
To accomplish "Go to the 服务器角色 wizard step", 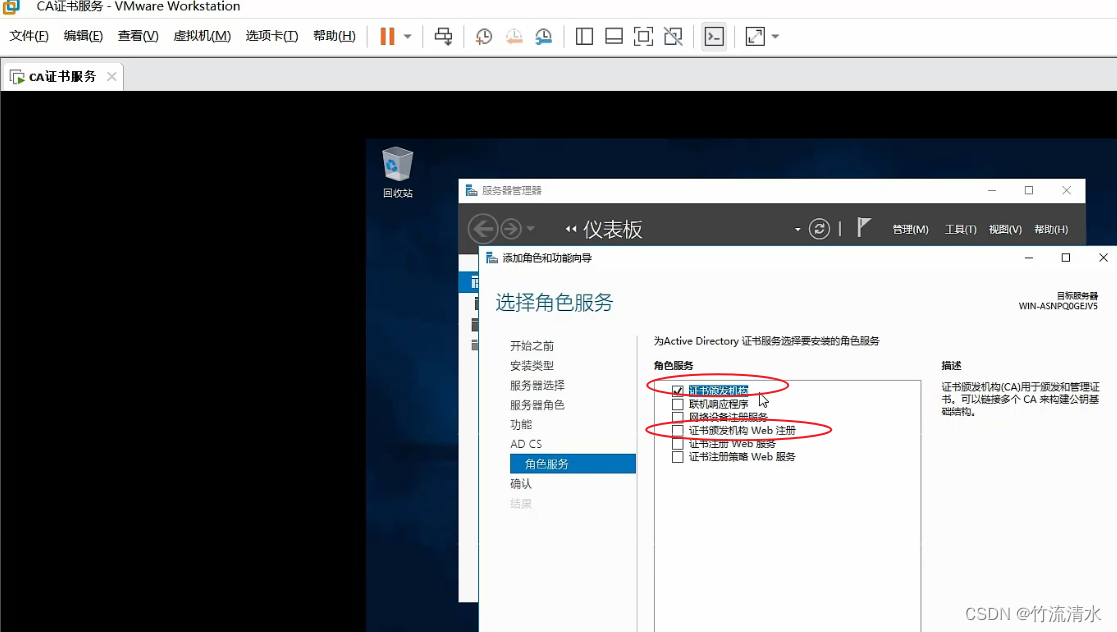I will [x=537, y=405].
